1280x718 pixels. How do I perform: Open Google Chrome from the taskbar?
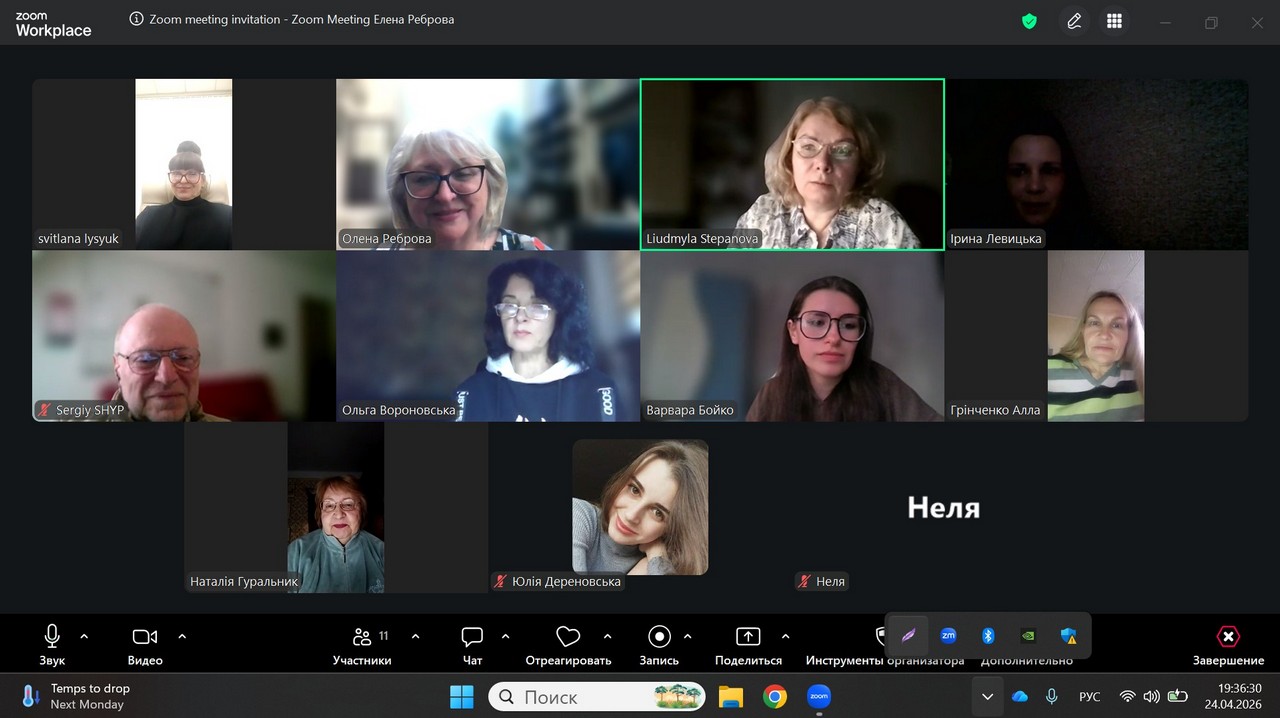(x=775, y=696)
